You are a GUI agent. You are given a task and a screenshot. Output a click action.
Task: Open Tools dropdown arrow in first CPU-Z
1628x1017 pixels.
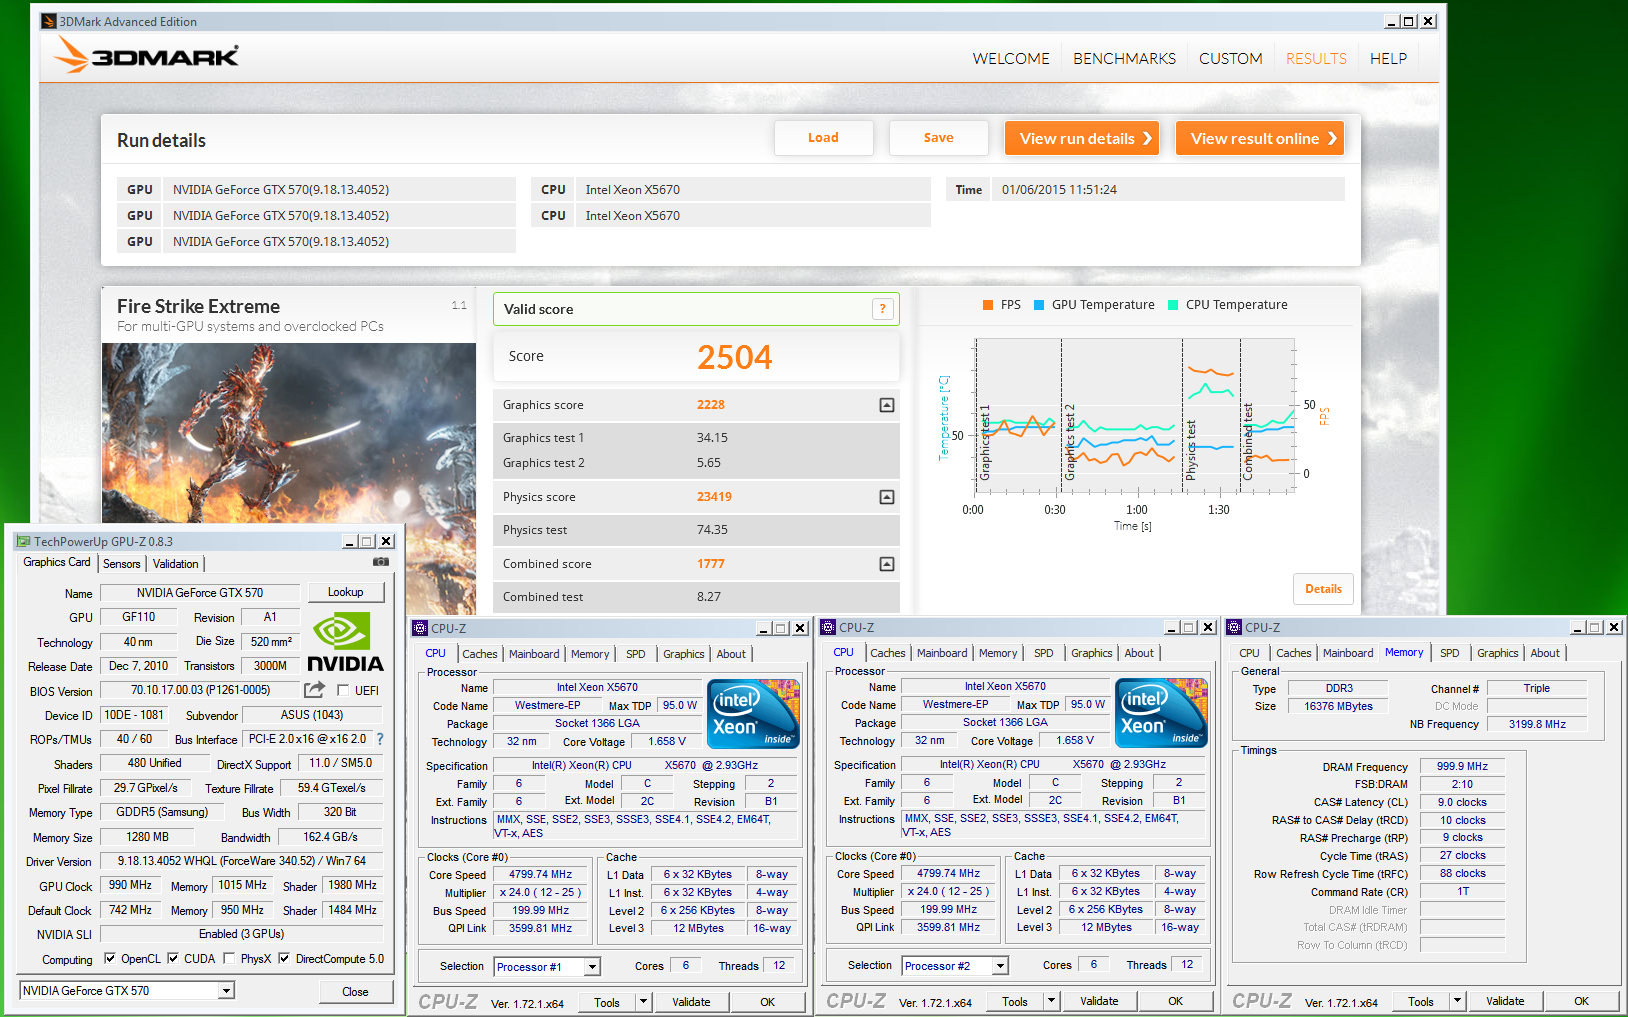[x=644, y=1002]
